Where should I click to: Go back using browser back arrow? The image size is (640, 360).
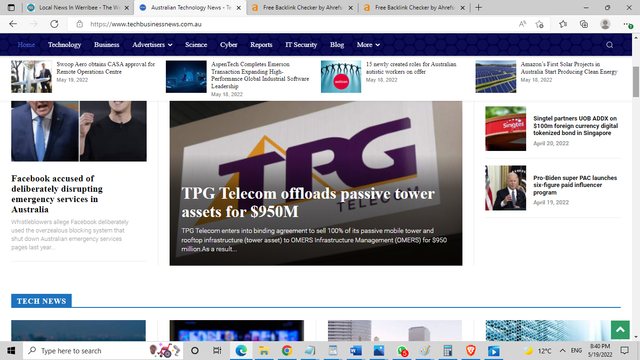13,24
